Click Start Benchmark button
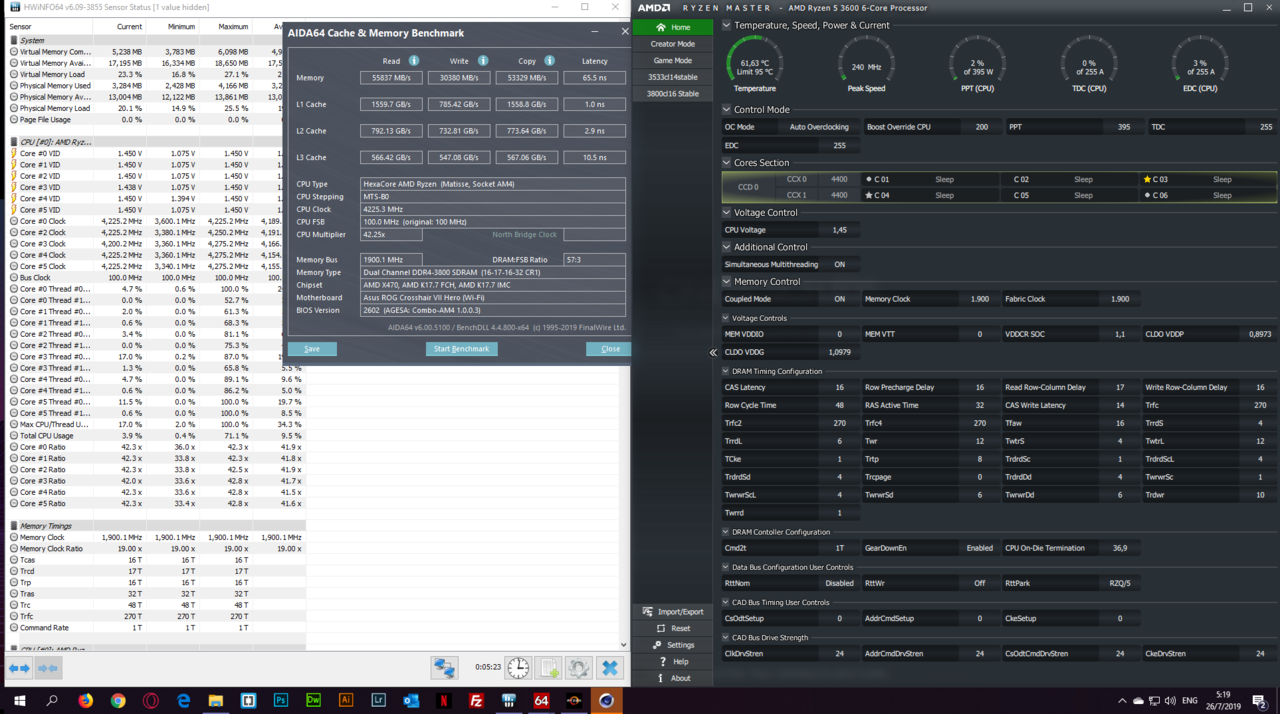 tap(461, 349)
